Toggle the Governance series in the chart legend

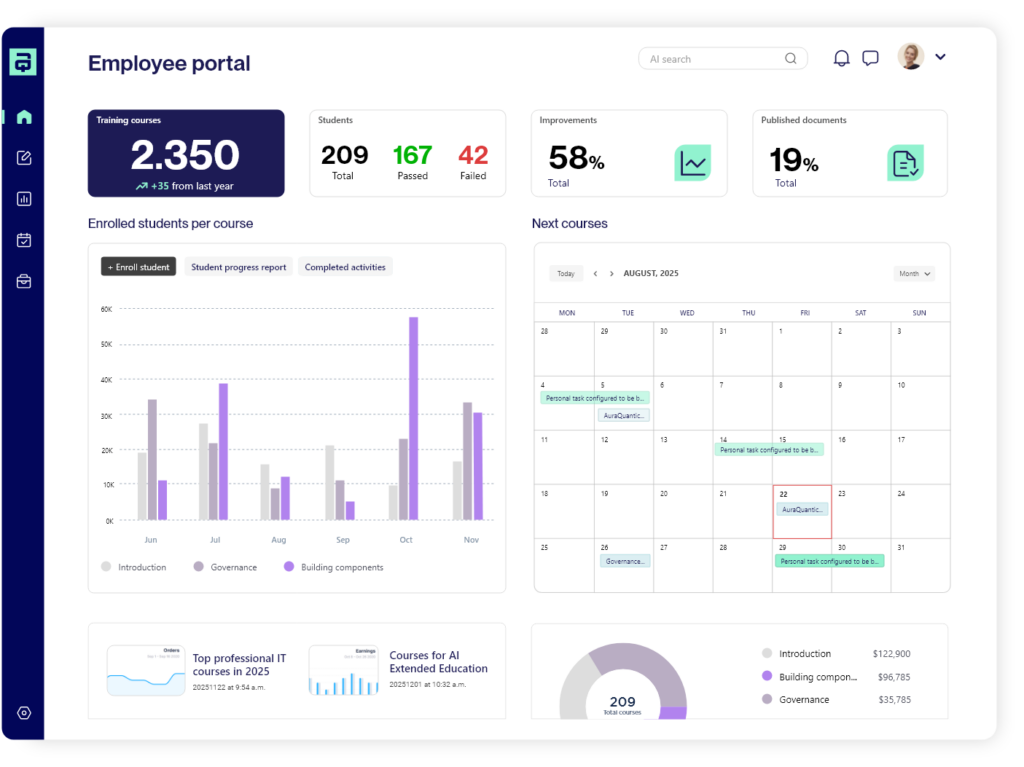tap(226, 567)
